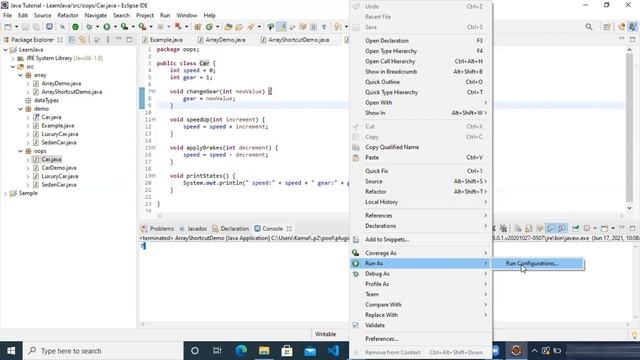Click the Cortana circle icon on taskbar
This screenshot has height=360, width=640.
195,351
